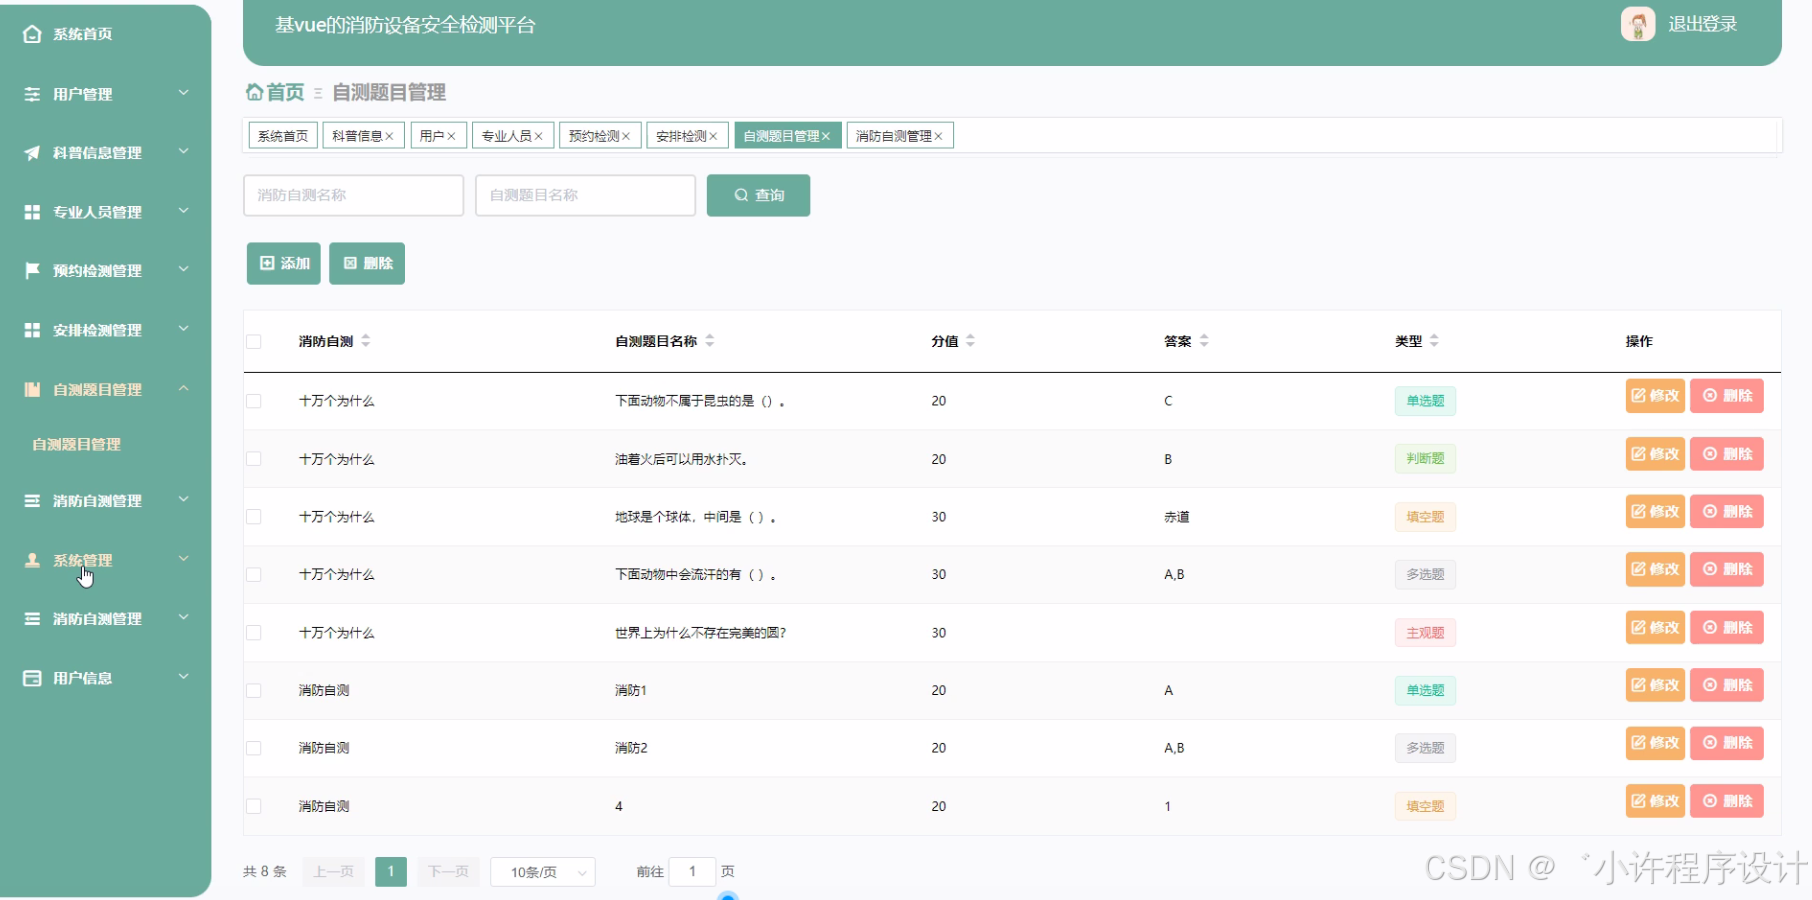Check the row for 油着火后可以用水扑灭
The image size is (1812, 900).
[x=254, y=459]
